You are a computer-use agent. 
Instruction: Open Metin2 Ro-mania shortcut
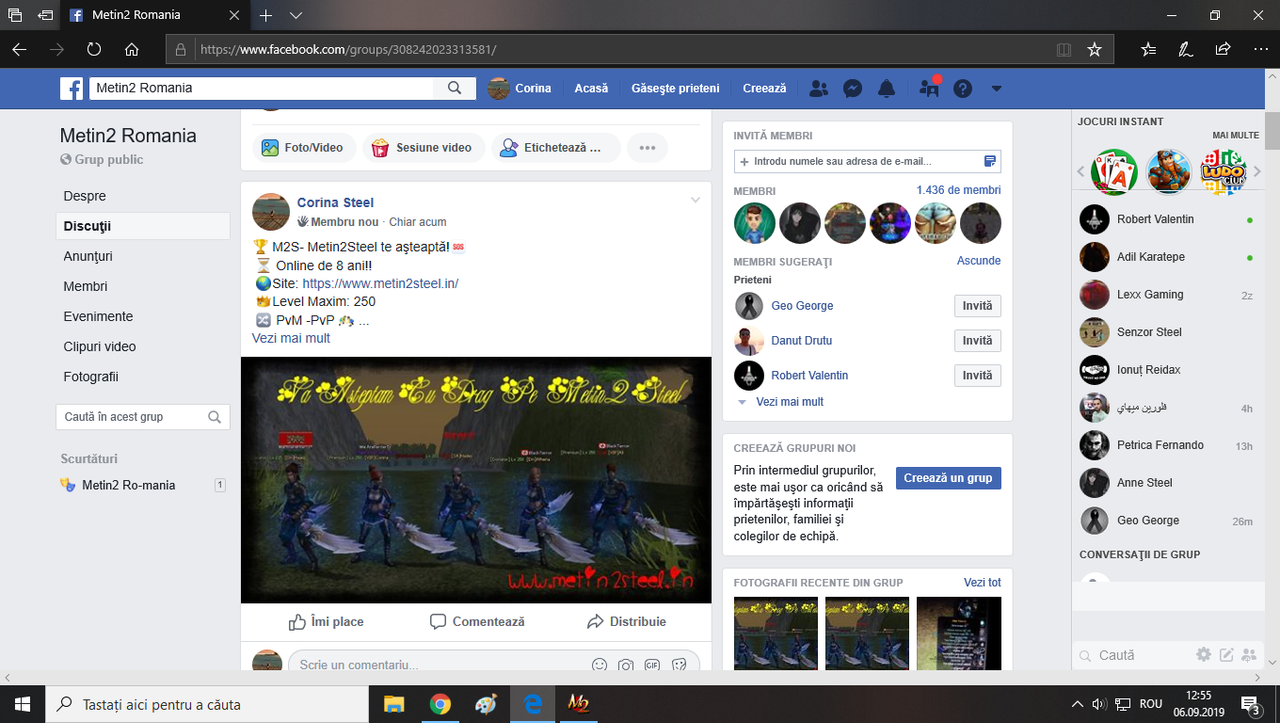pos(128,485)
